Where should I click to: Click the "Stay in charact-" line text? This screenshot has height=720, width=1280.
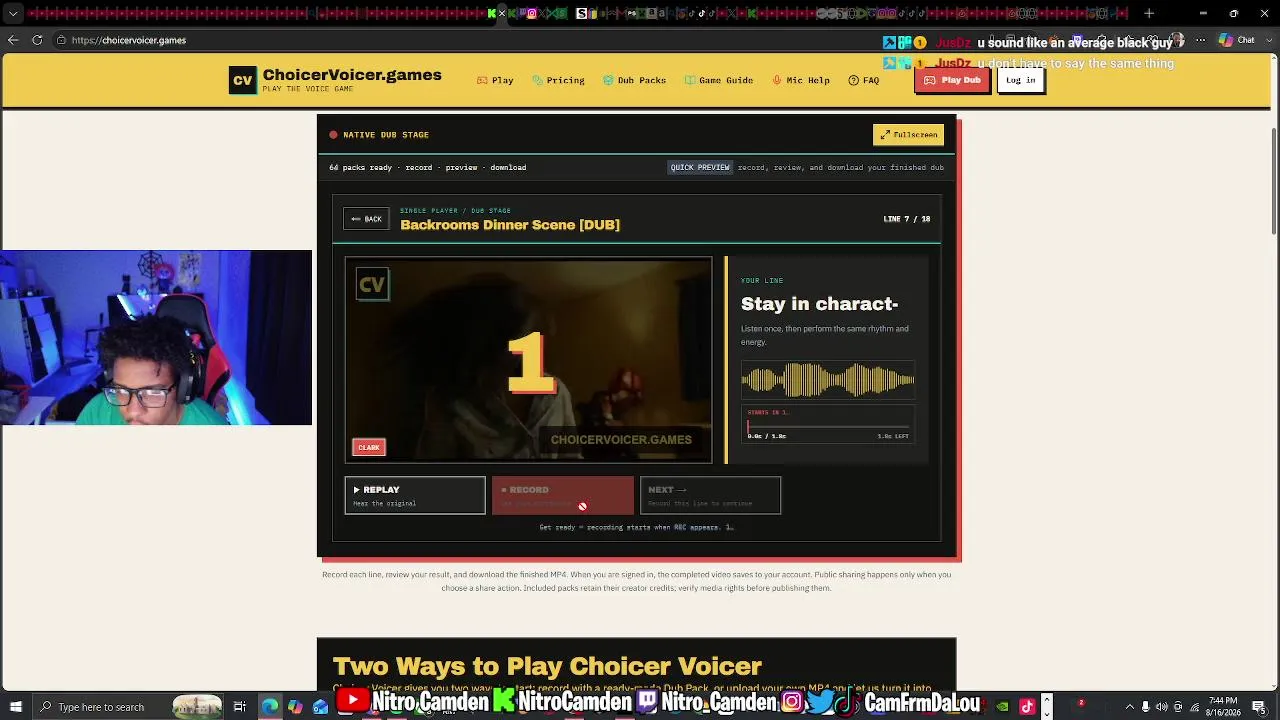(820, 304)
